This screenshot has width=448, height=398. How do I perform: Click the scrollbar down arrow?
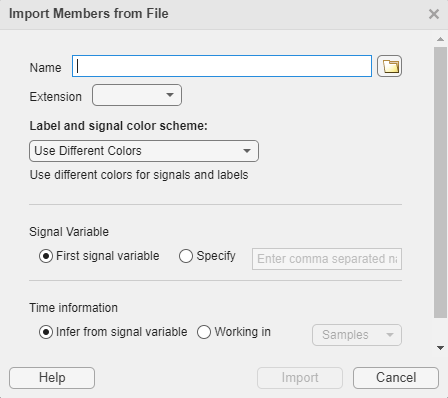[x=440, y=348]
